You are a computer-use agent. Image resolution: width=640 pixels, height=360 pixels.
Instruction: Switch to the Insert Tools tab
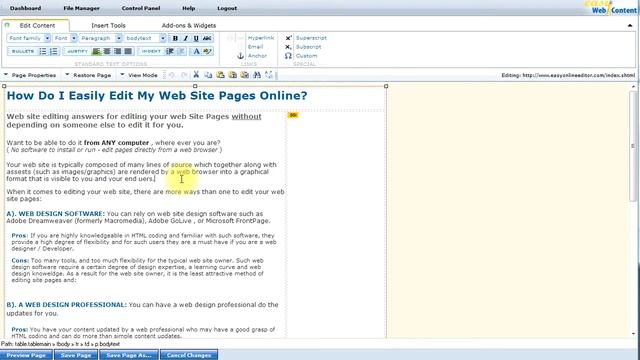point(108,25)
